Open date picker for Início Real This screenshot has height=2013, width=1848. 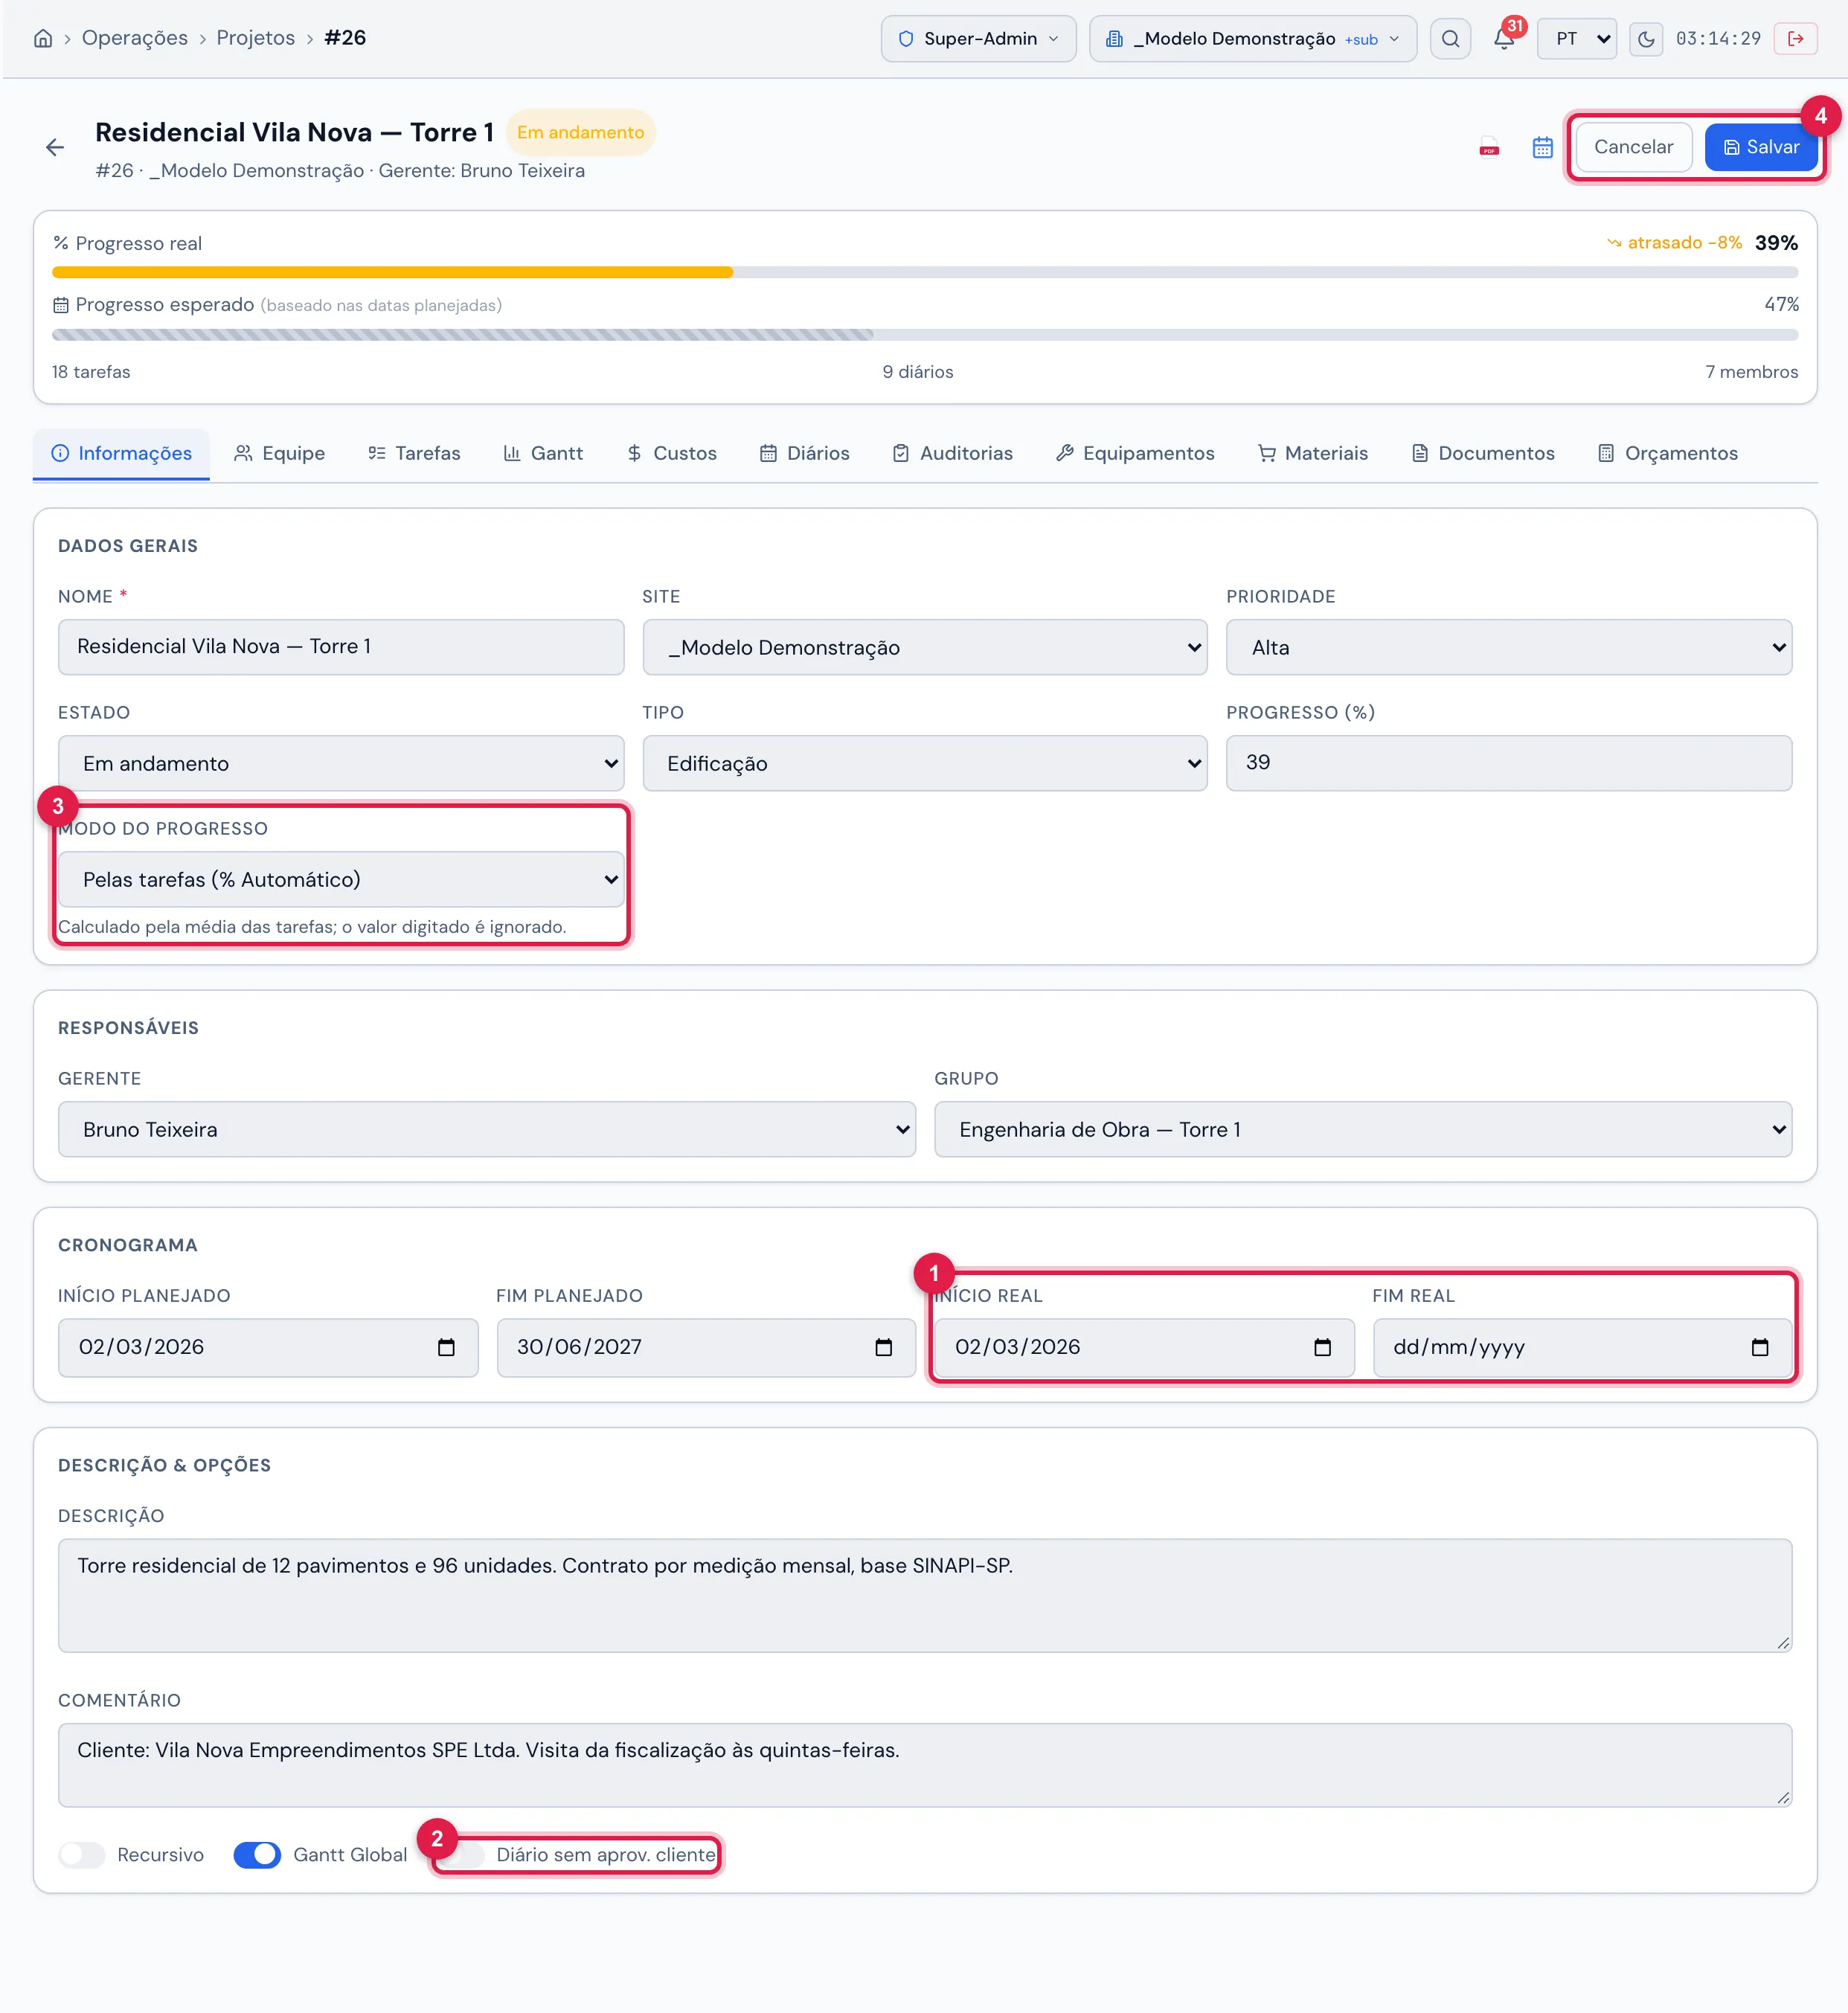pos(1322,1348)
